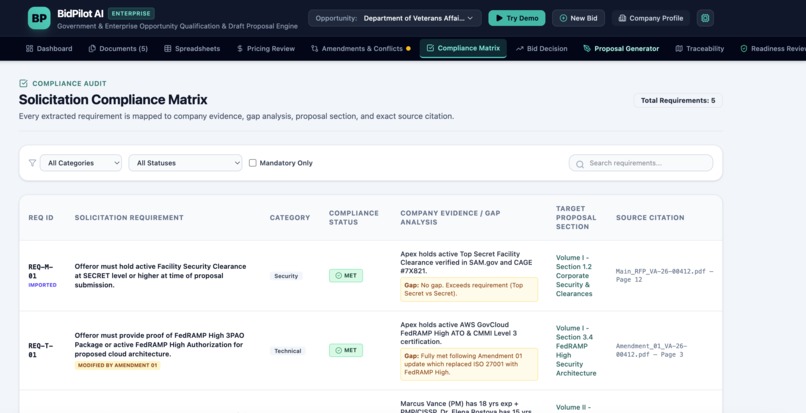Open the Dashboard tab
Screen dimensions: 806x413
coord(49,48)
